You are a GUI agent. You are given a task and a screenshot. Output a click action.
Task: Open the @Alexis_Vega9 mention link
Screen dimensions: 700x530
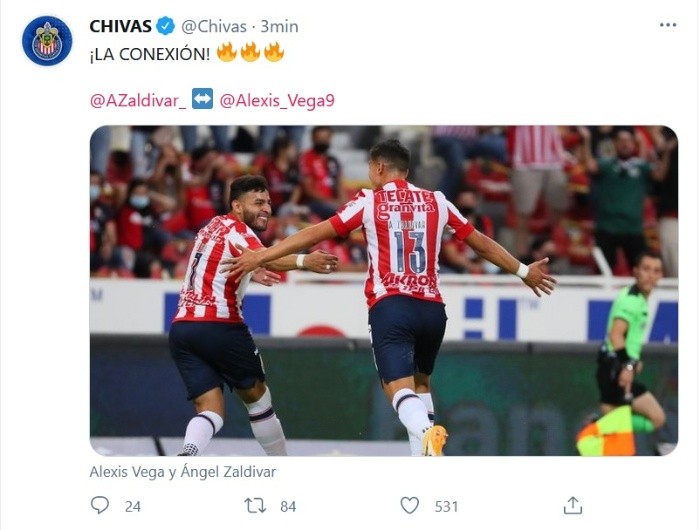pyautogui.click(x=277, y=100)
